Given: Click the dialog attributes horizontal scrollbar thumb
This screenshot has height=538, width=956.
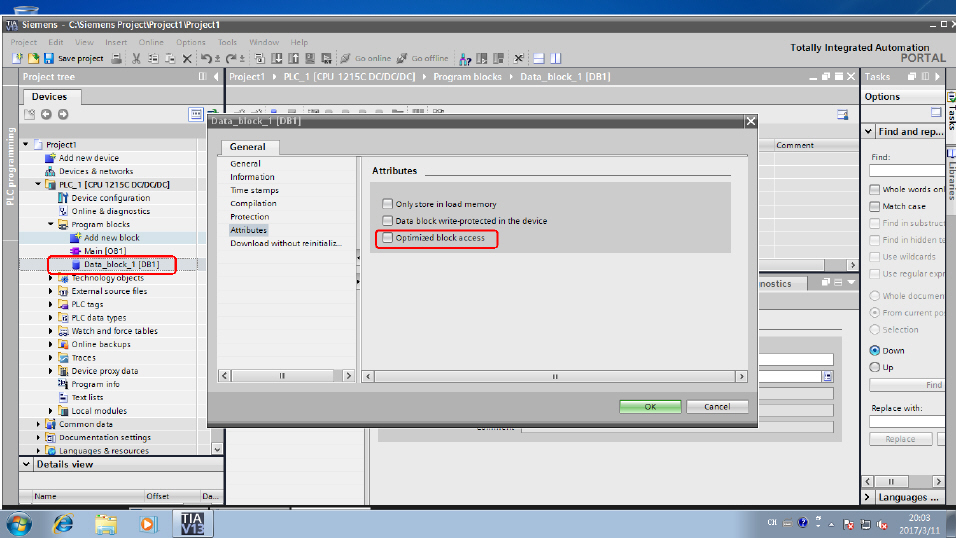Looking at the screenshot, I should click(555, 376).
